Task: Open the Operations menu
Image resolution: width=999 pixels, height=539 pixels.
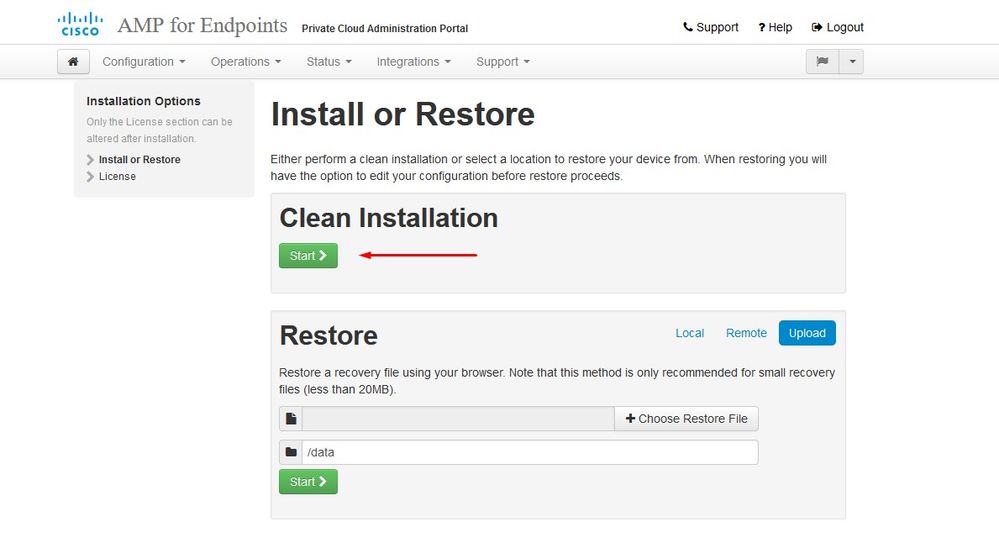Action: (x=246, y=62)
